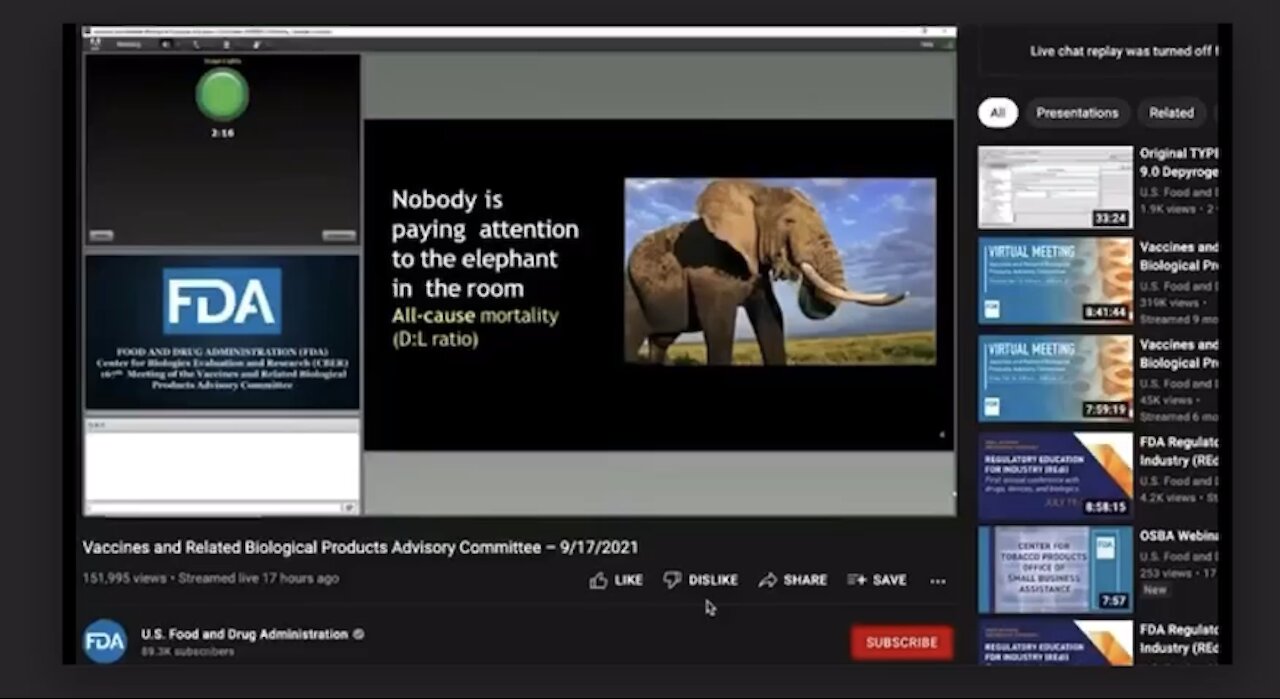The width and height of the screenshot is (1280, 699).
Task: Click the Dislike thumbs-down icon
Action: pyautogui.click(x=672, y=580)
